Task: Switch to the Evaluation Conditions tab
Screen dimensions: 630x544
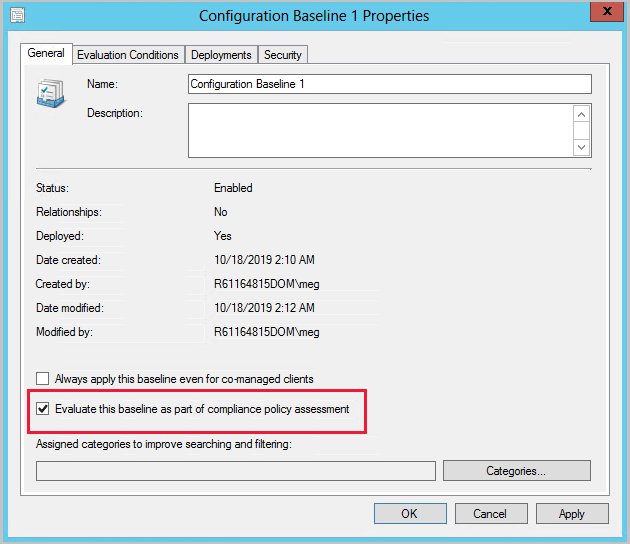Action: [x=128, y=55]
